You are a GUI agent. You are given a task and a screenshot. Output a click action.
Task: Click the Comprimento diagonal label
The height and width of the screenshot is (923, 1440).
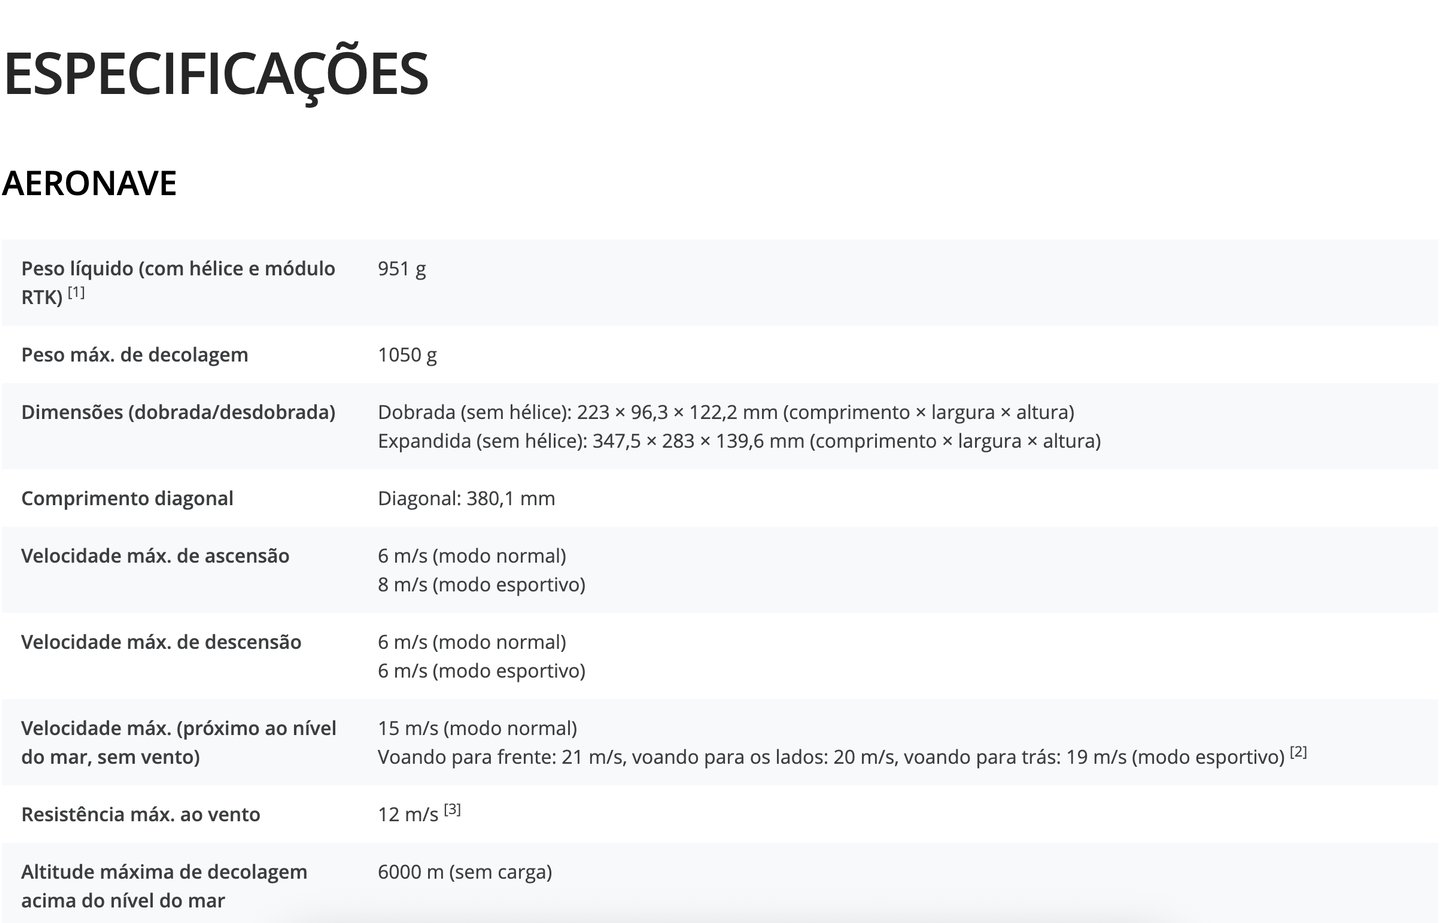(127, 498)
